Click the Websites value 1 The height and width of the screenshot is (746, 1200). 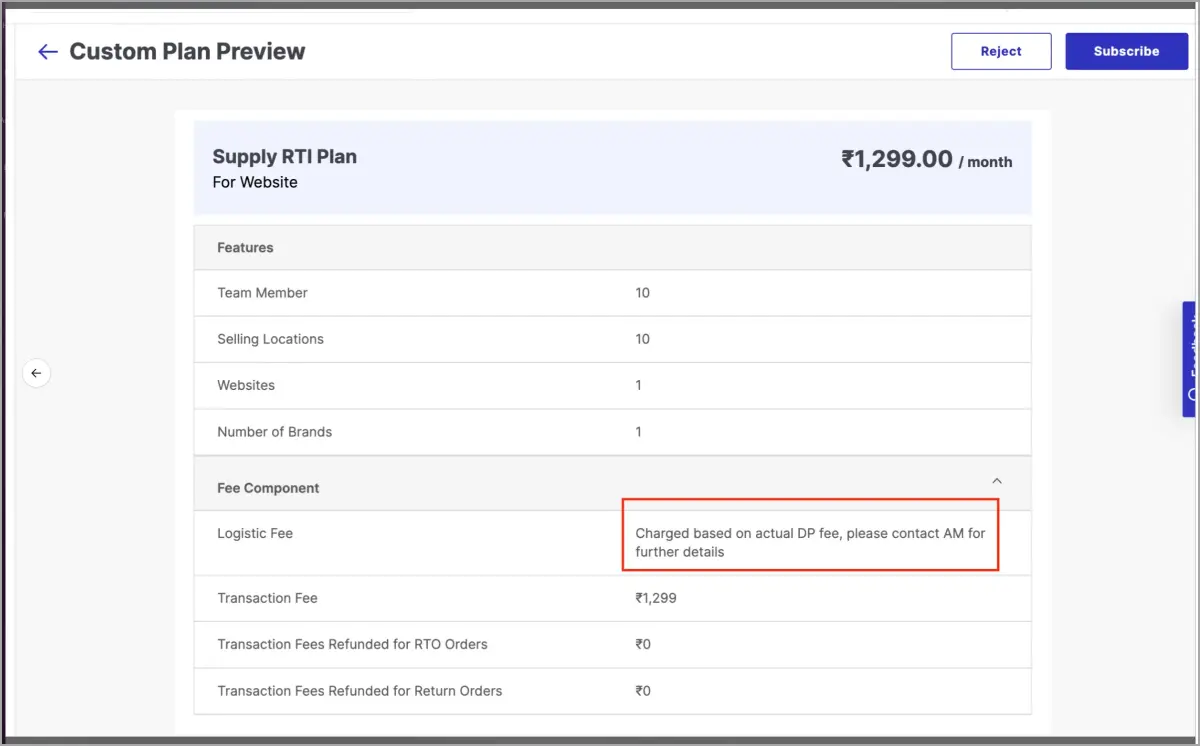pos(638,385)
